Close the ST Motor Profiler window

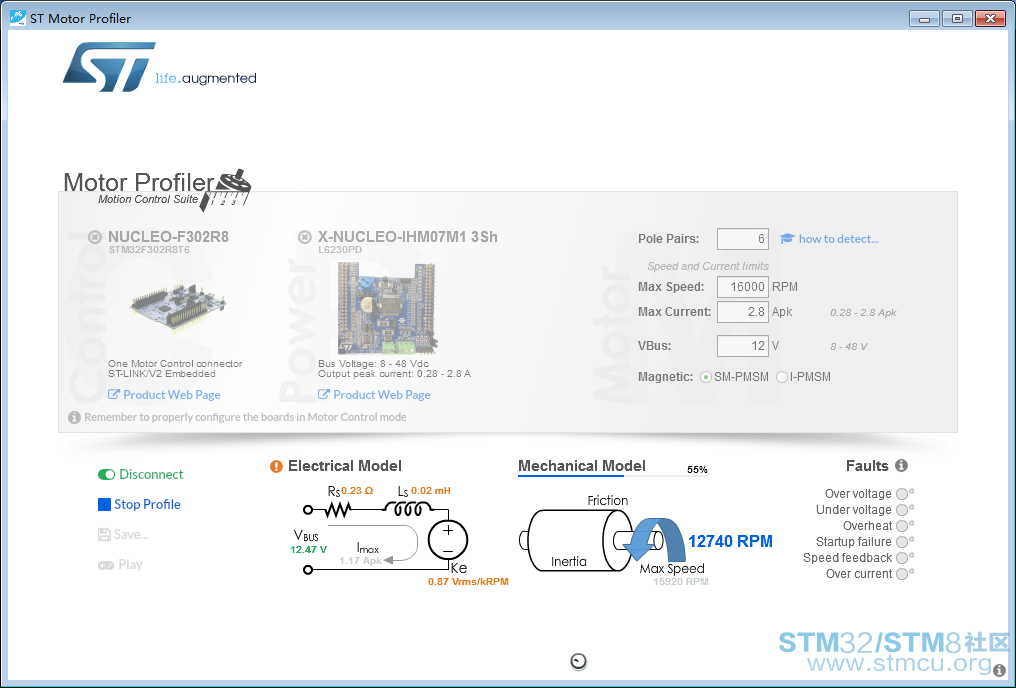[990, 19]
